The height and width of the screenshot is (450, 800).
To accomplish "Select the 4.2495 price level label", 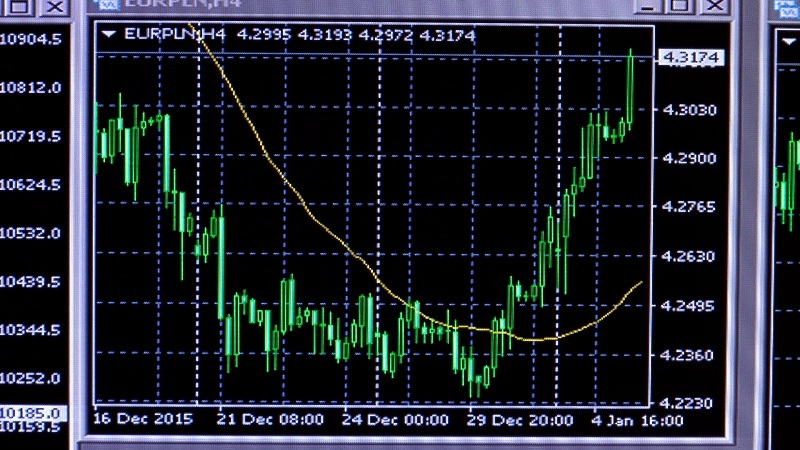I will pos(690,305).
